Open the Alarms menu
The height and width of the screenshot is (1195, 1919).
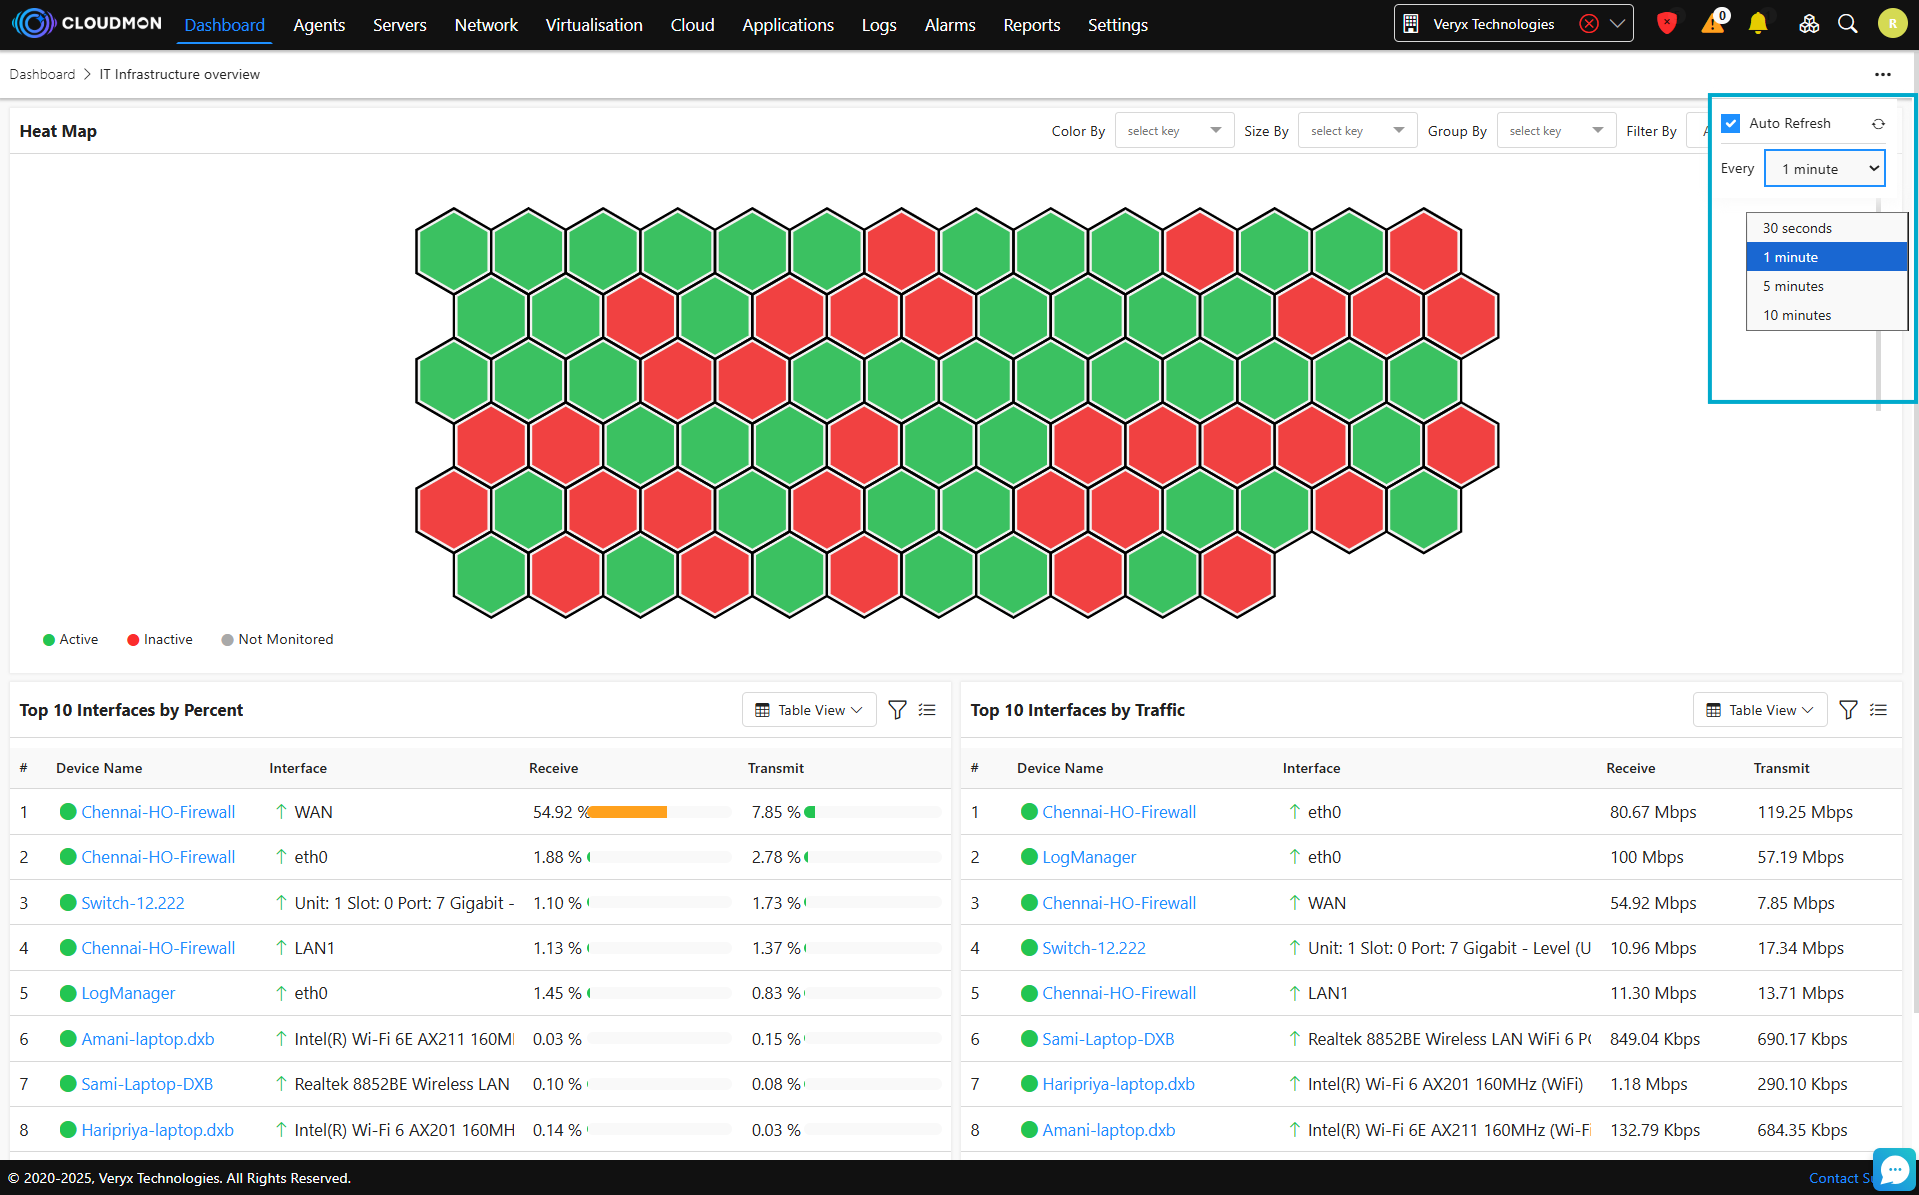(949, 25)
